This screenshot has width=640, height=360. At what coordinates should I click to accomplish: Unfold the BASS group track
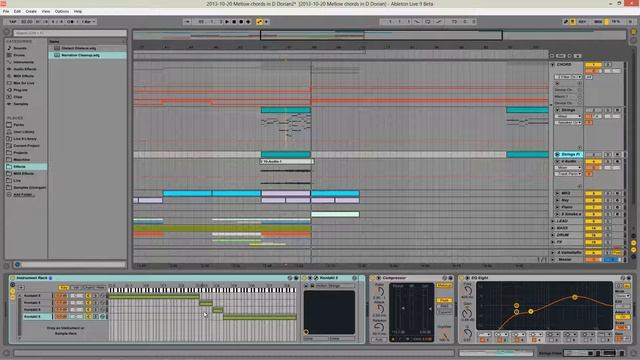click(553, 228)
